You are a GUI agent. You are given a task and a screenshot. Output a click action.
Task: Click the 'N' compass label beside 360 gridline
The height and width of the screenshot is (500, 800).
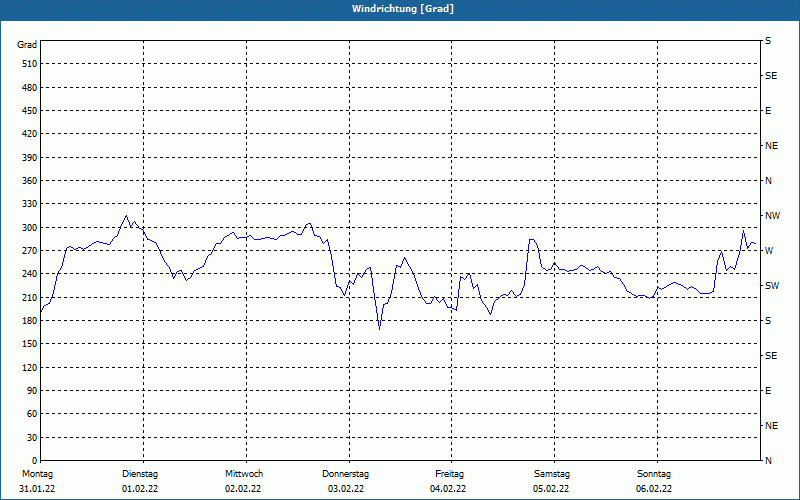click(768, 181)
